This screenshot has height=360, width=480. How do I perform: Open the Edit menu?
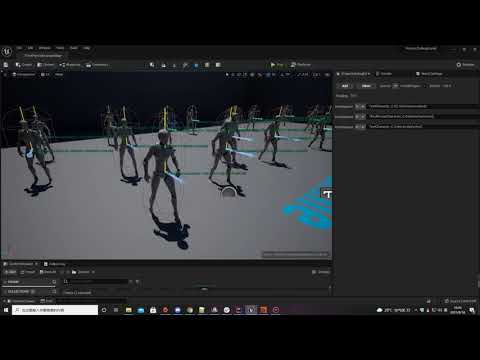(x=30, y=48)
